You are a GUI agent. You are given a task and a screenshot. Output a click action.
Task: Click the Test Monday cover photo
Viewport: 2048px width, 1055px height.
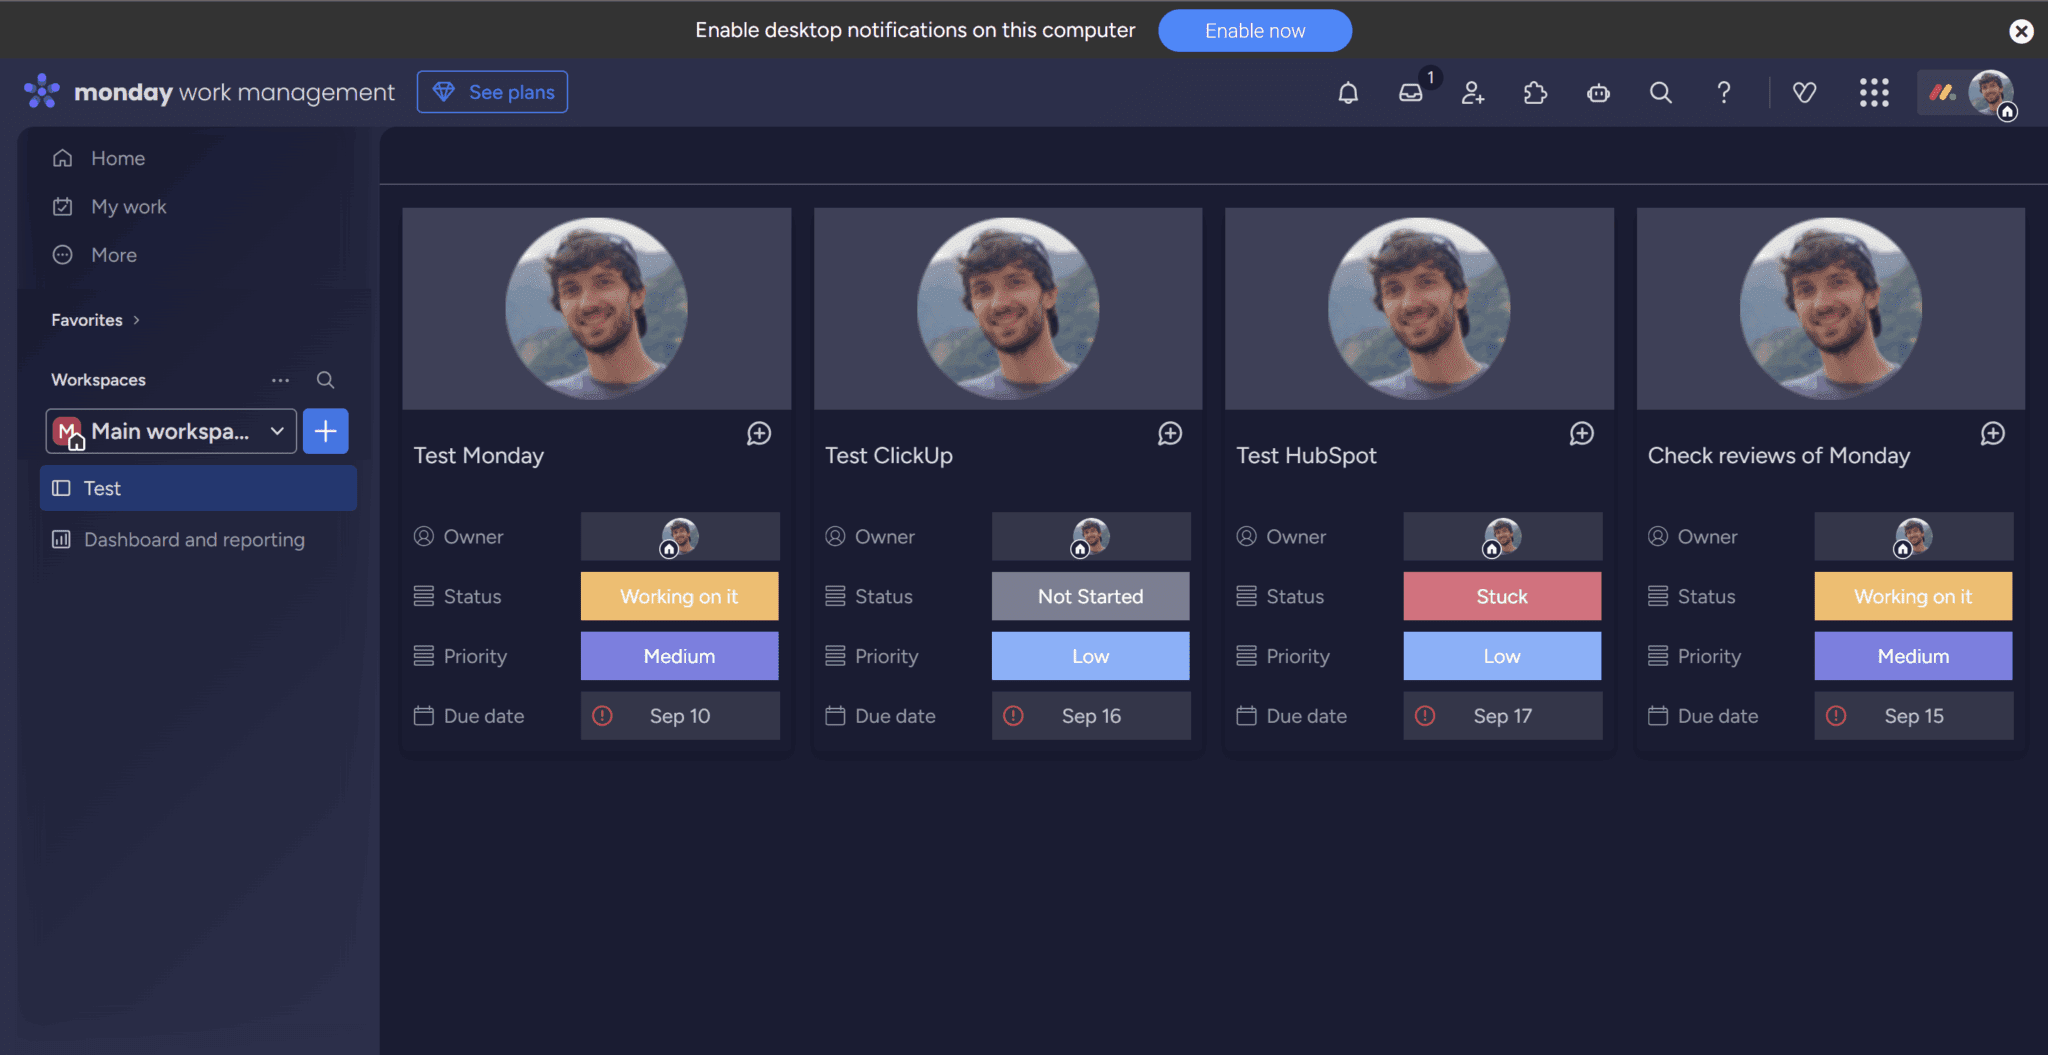tap(597, 309)
